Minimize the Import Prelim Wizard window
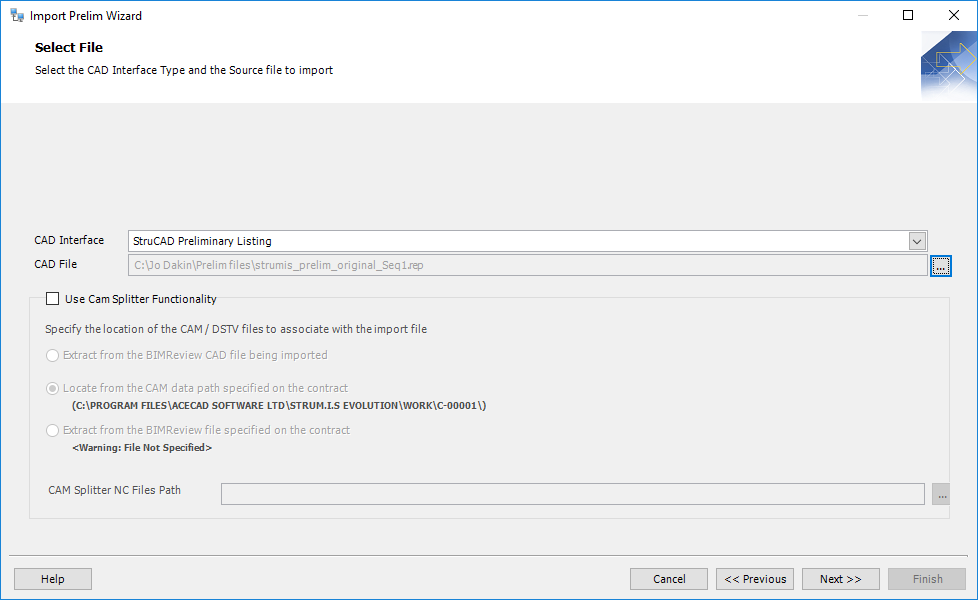Viewport: 978px width, 600px height. [862, 15]
